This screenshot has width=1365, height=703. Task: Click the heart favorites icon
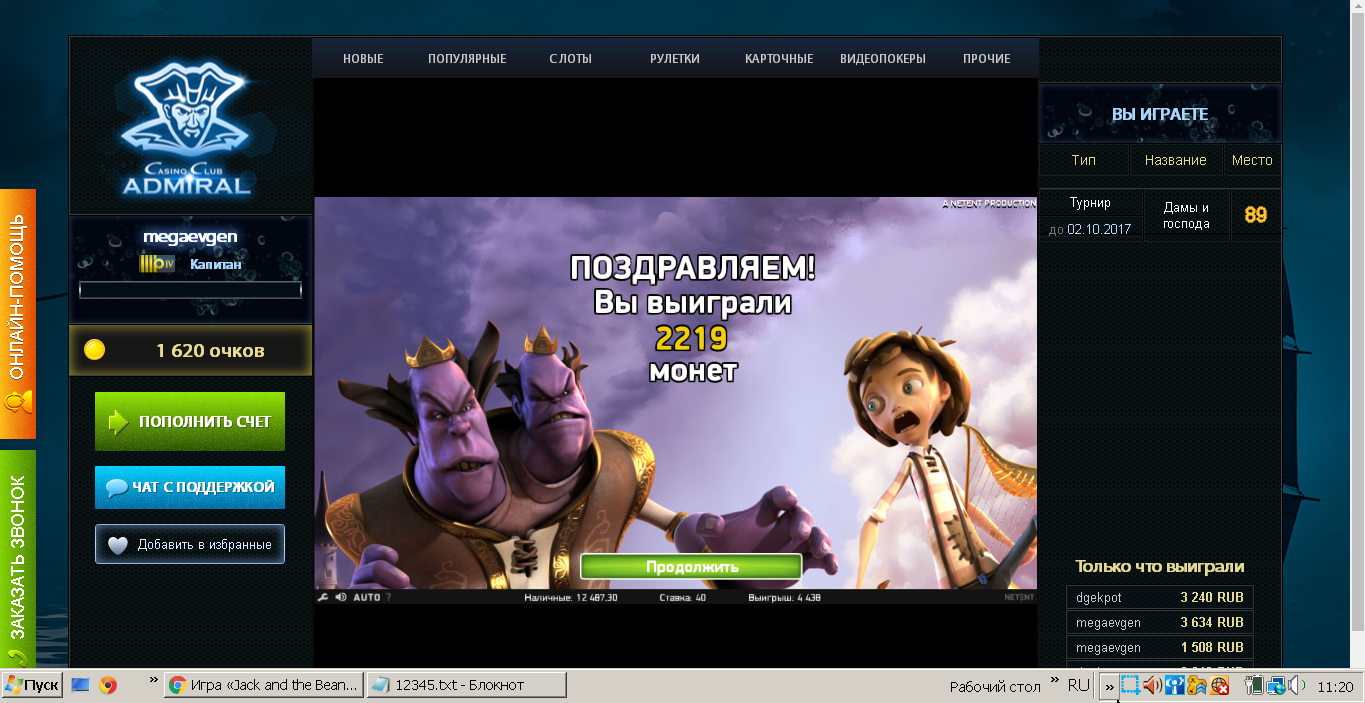click(x=118, y=545)
